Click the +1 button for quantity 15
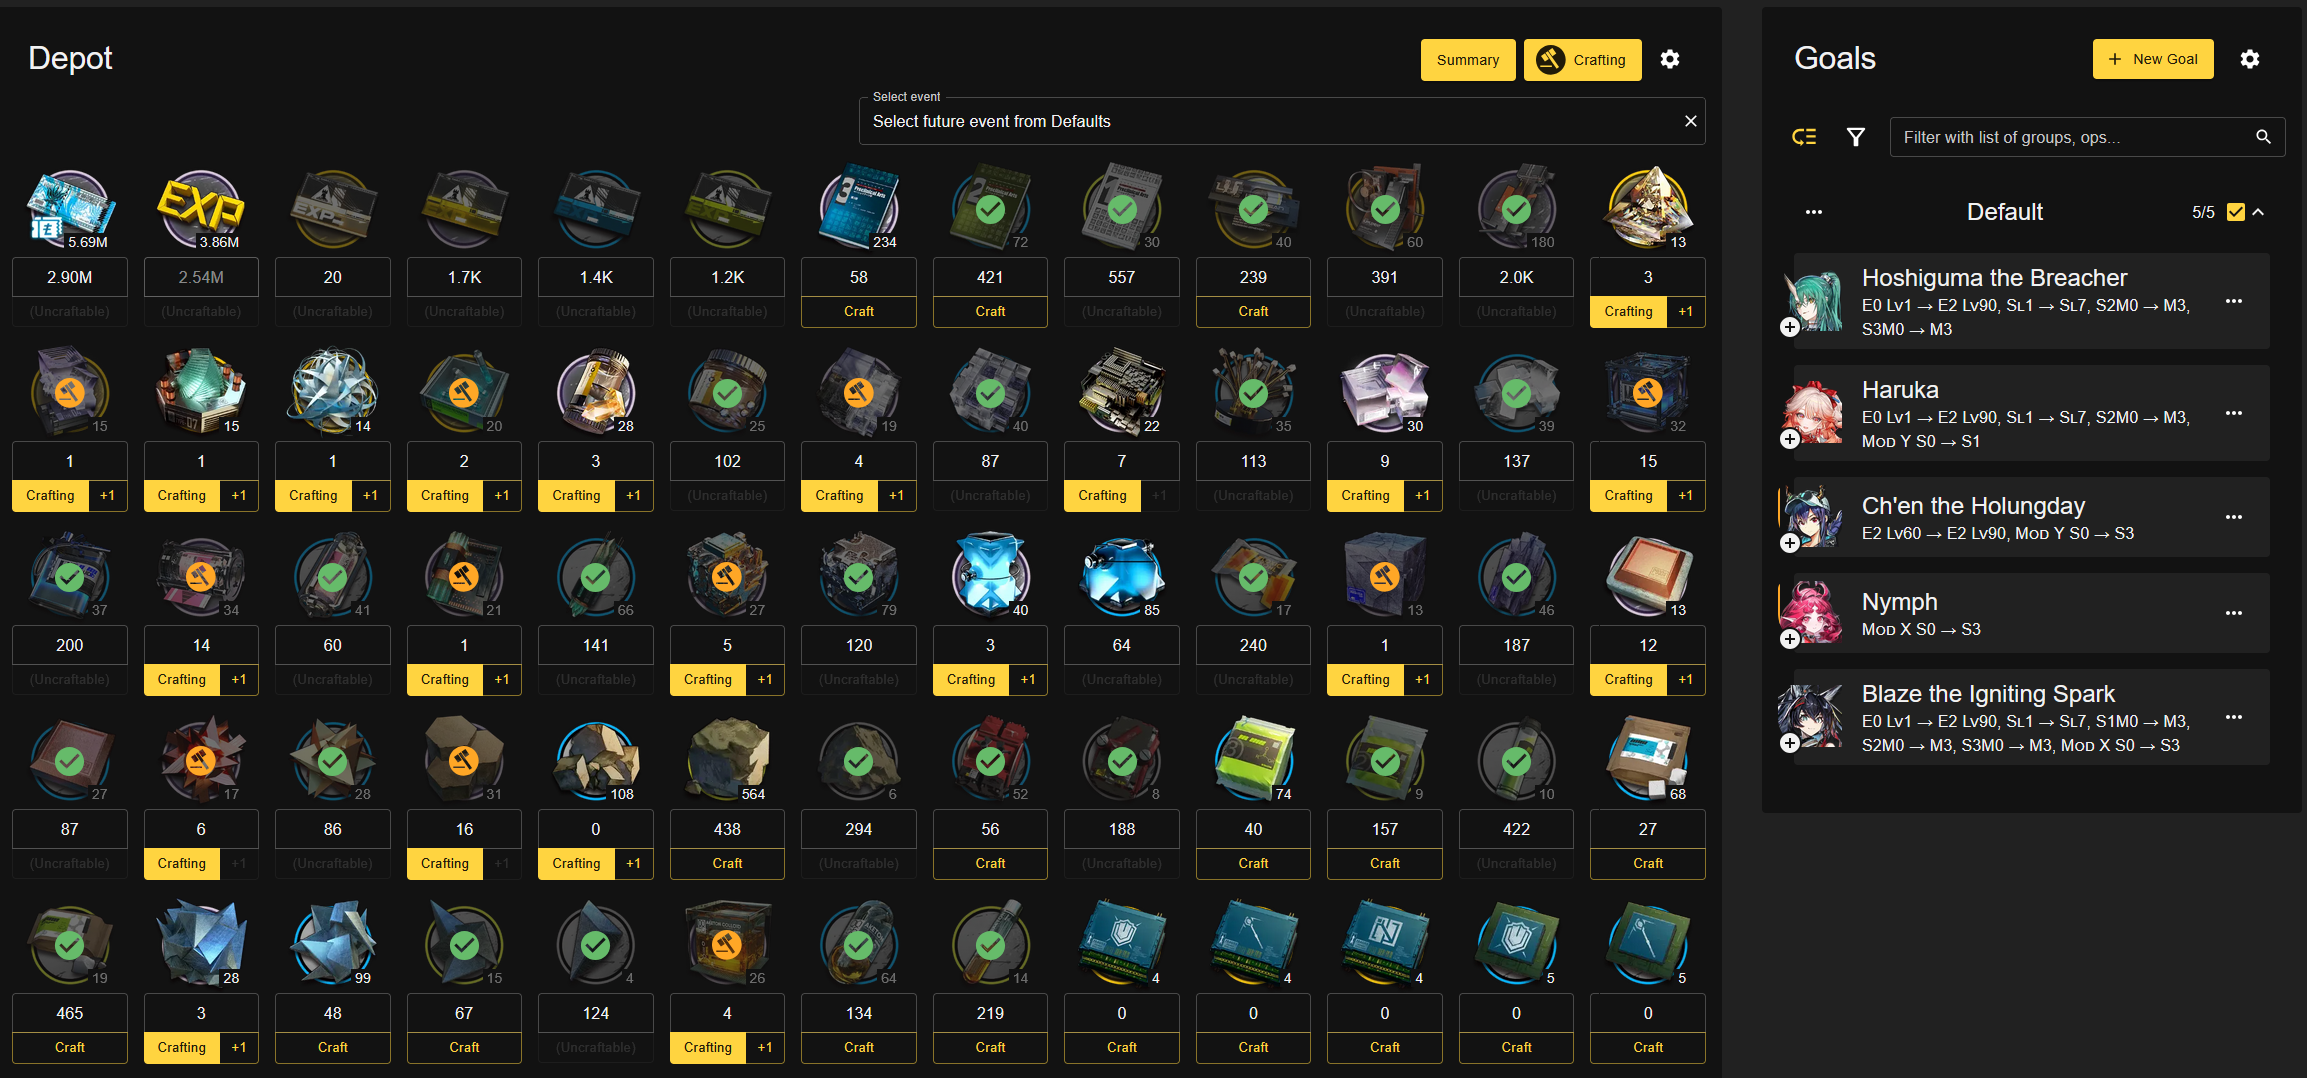The width and height of the screenshot is (2307, 1078). tap(1686, 495)
